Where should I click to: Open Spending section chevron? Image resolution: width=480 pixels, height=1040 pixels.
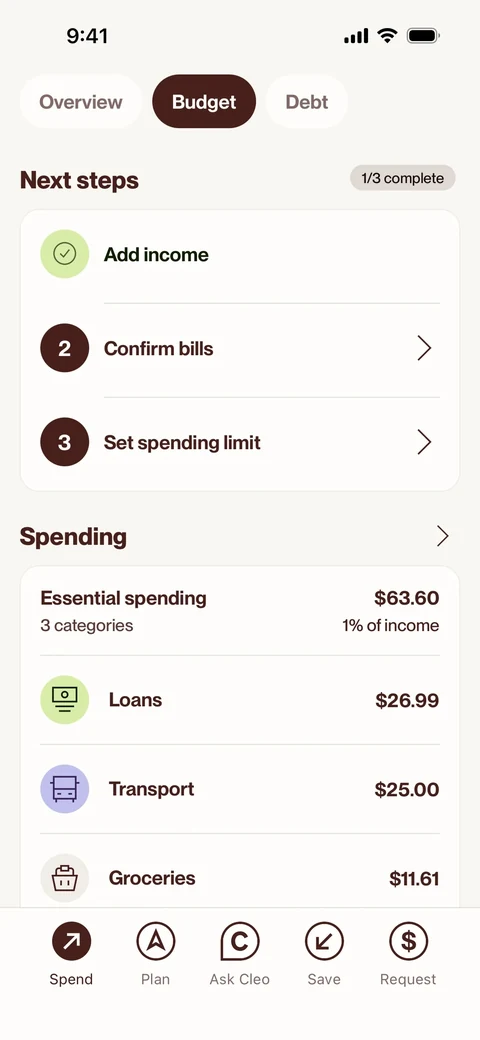pos(442,536)
